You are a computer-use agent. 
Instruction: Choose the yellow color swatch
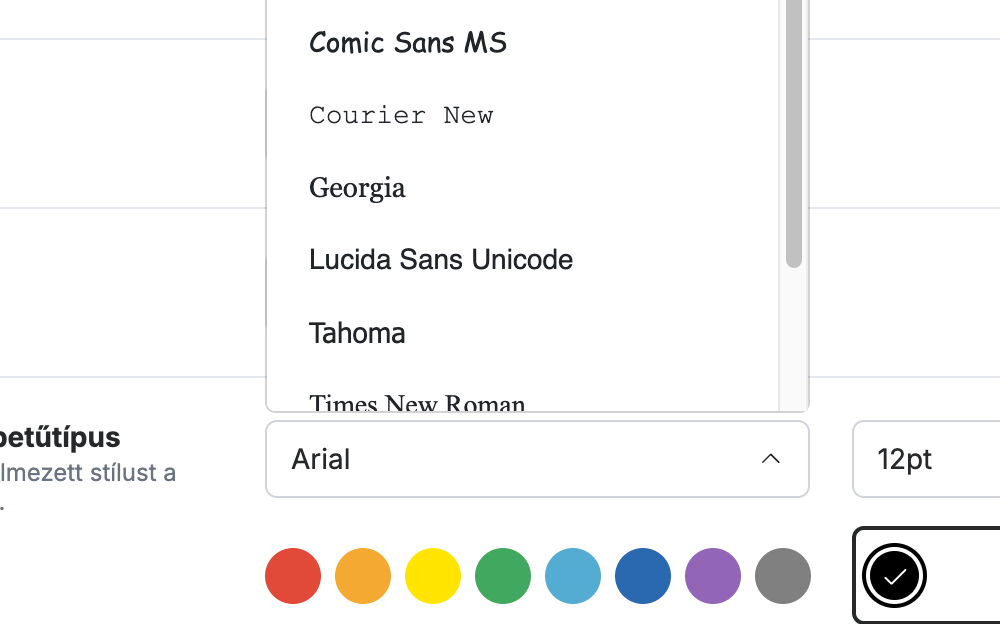[x=433, y=576]
